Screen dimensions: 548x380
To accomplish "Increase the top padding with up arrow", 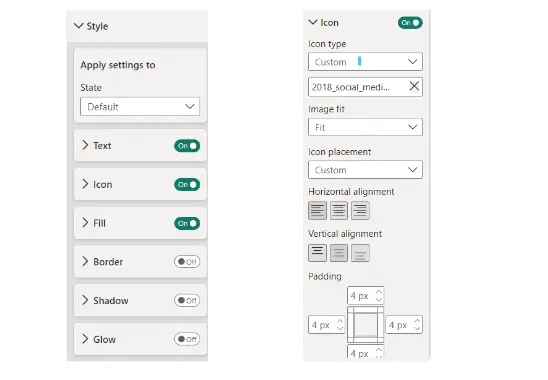I will 379,292.
